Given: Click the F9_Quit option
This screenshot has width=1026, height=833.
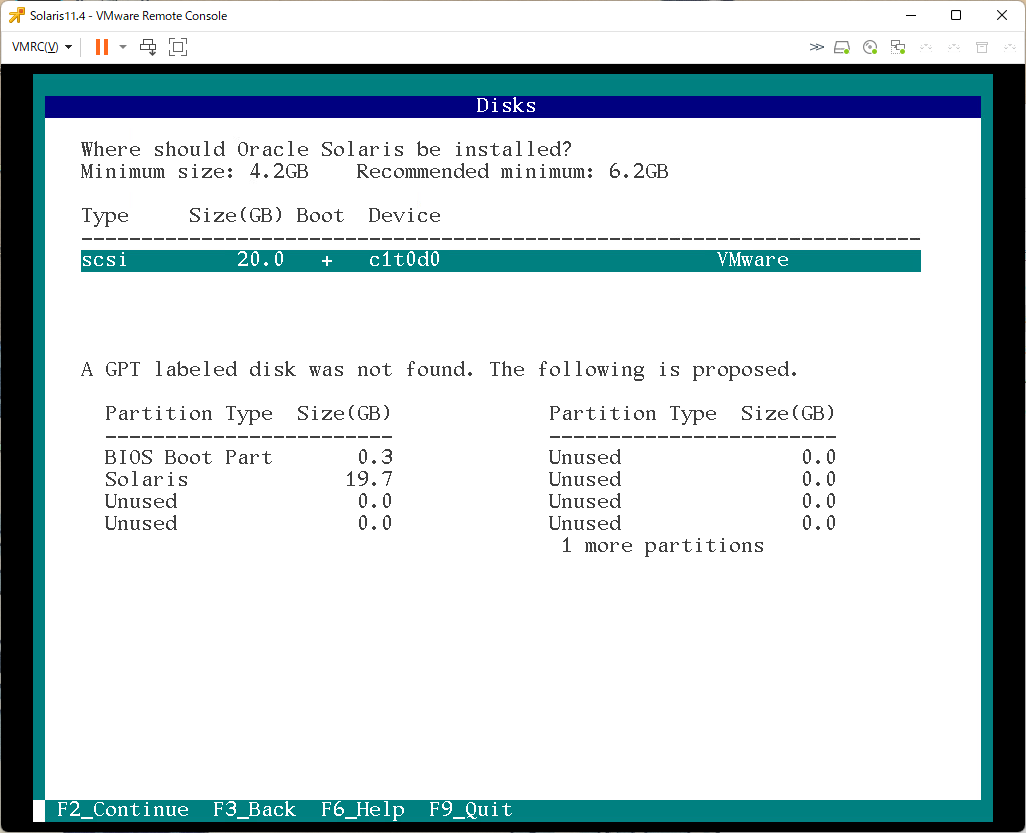Looking at the screenshot, I should 470,809.
